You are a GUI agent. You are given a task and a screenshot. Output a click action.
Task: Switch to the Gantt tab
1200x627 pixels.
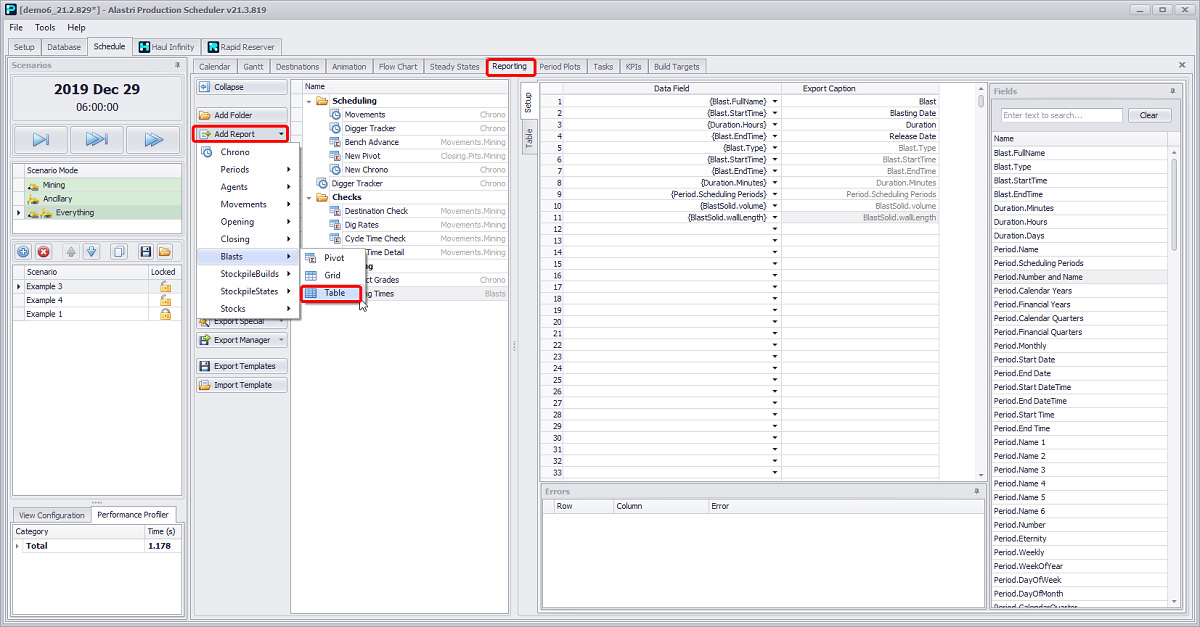252,66
